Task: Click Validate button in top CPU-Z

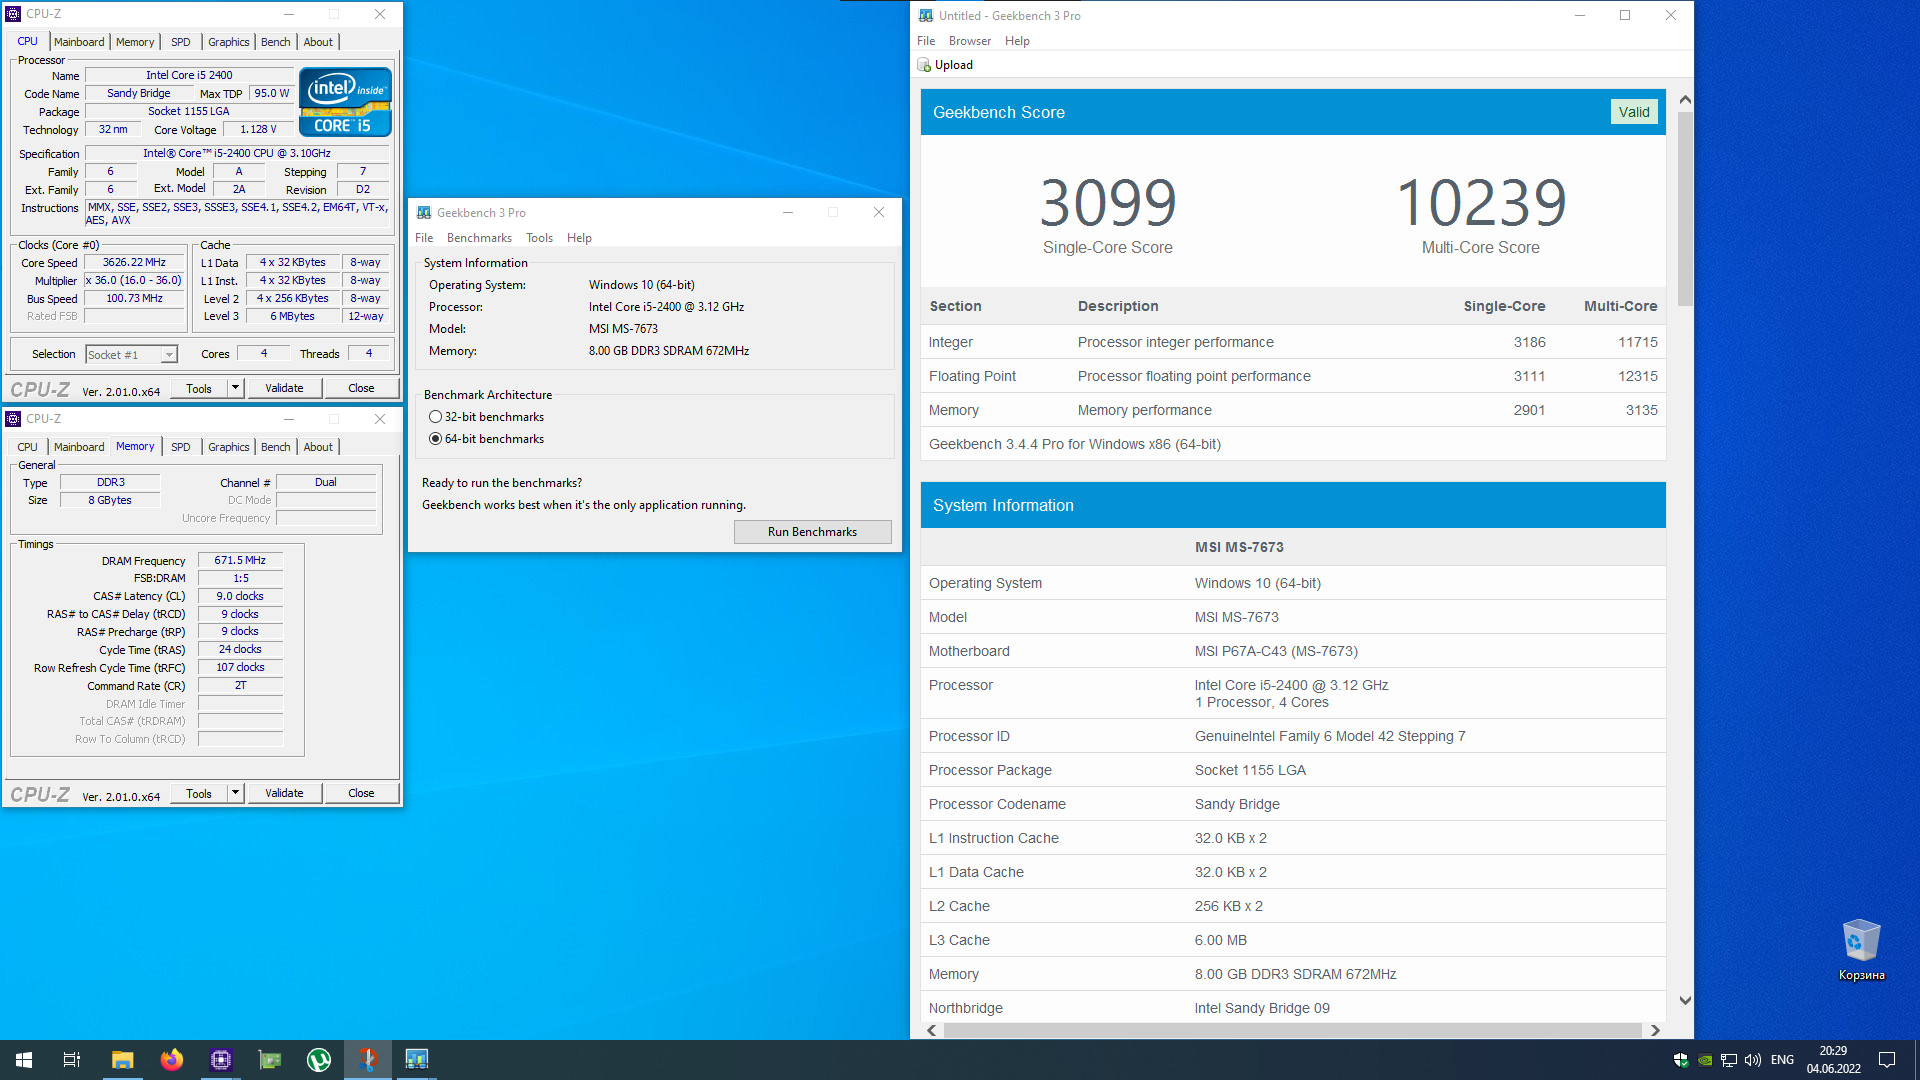Action: tap(284, 388)
